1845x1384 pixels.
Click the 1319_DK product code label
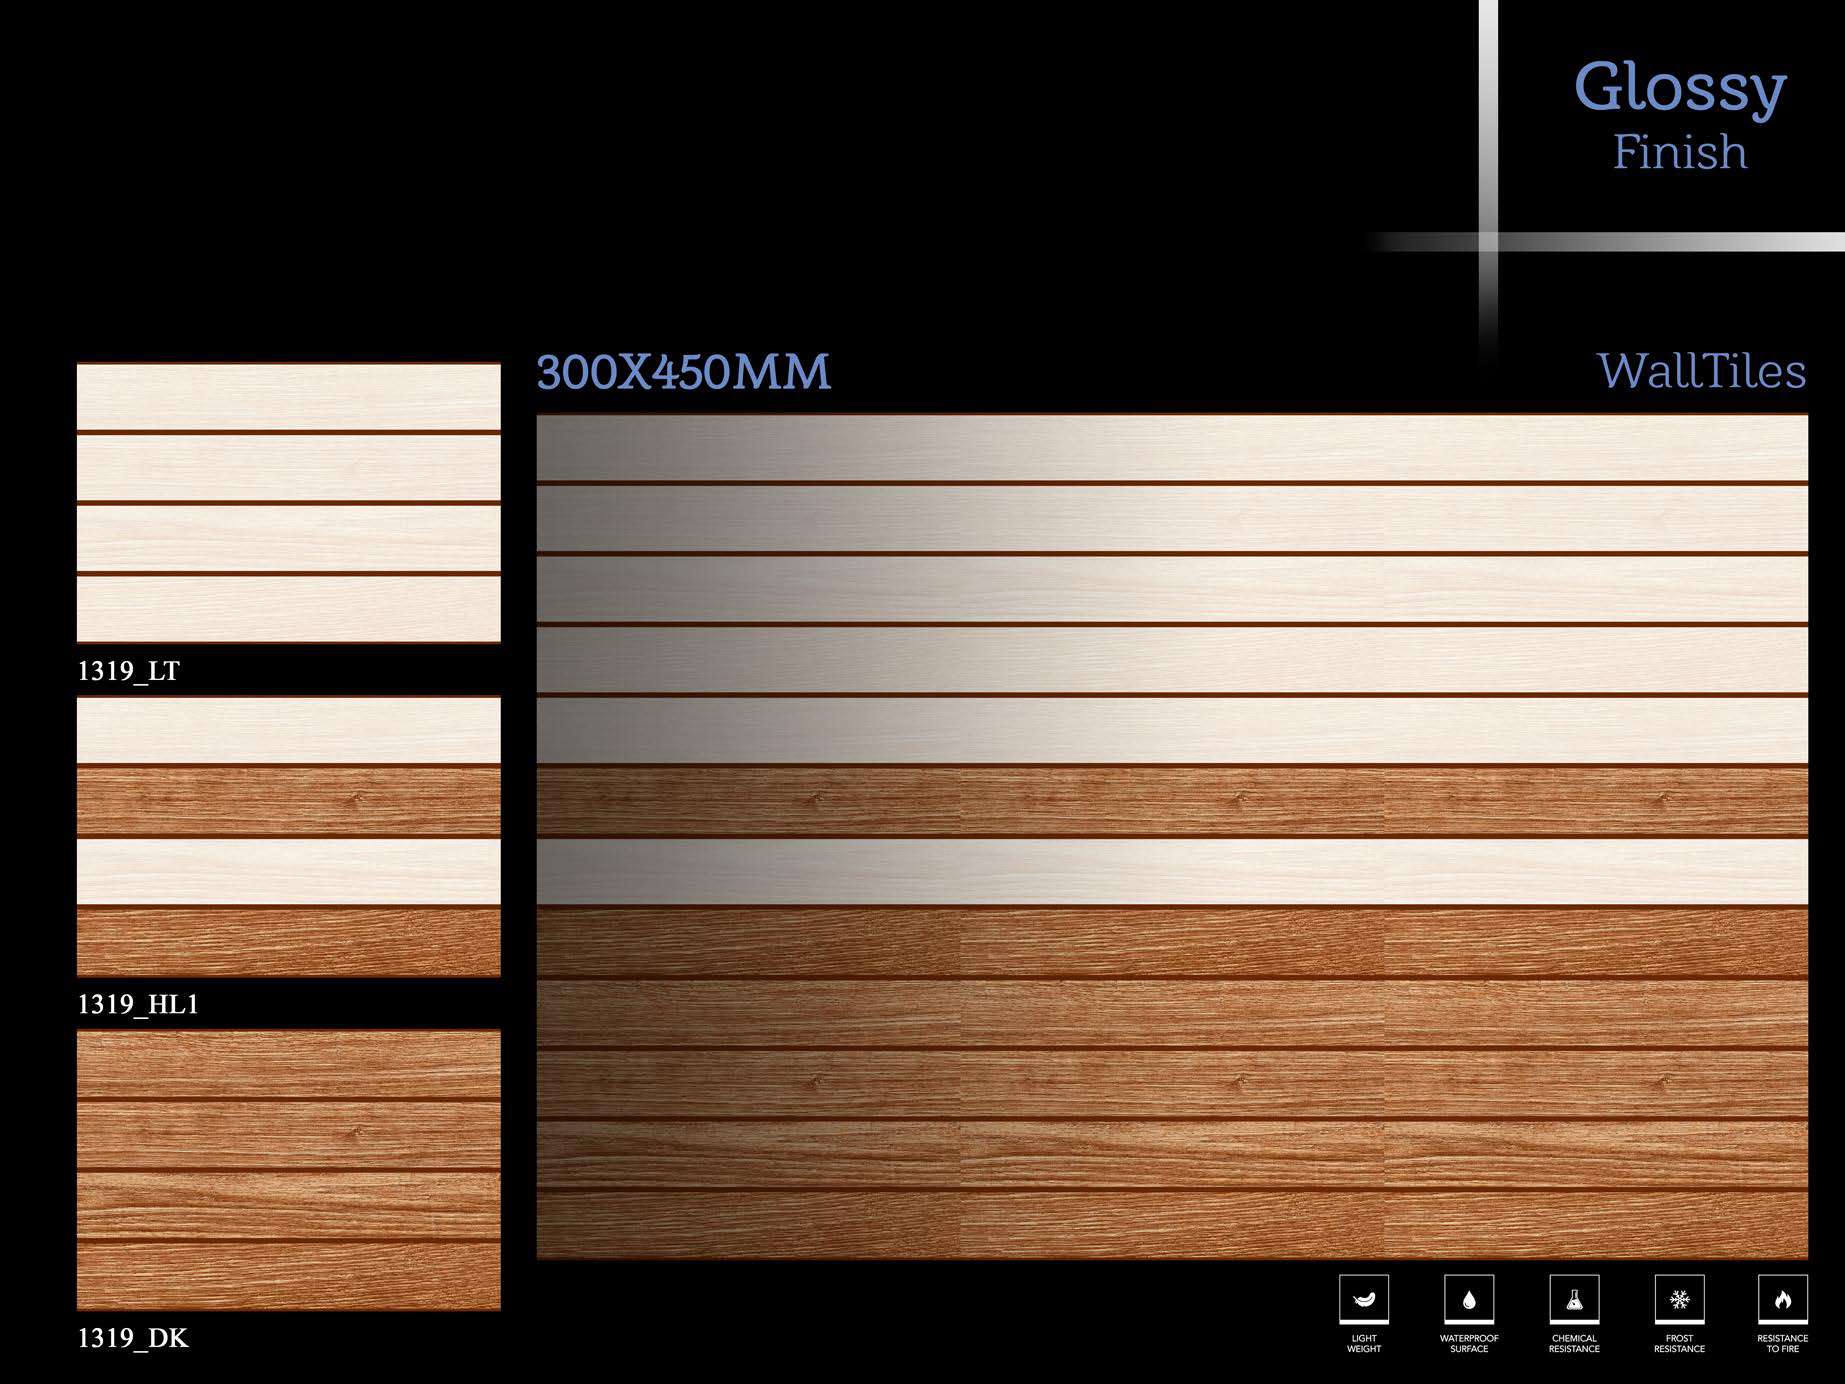pos(133,1338)
